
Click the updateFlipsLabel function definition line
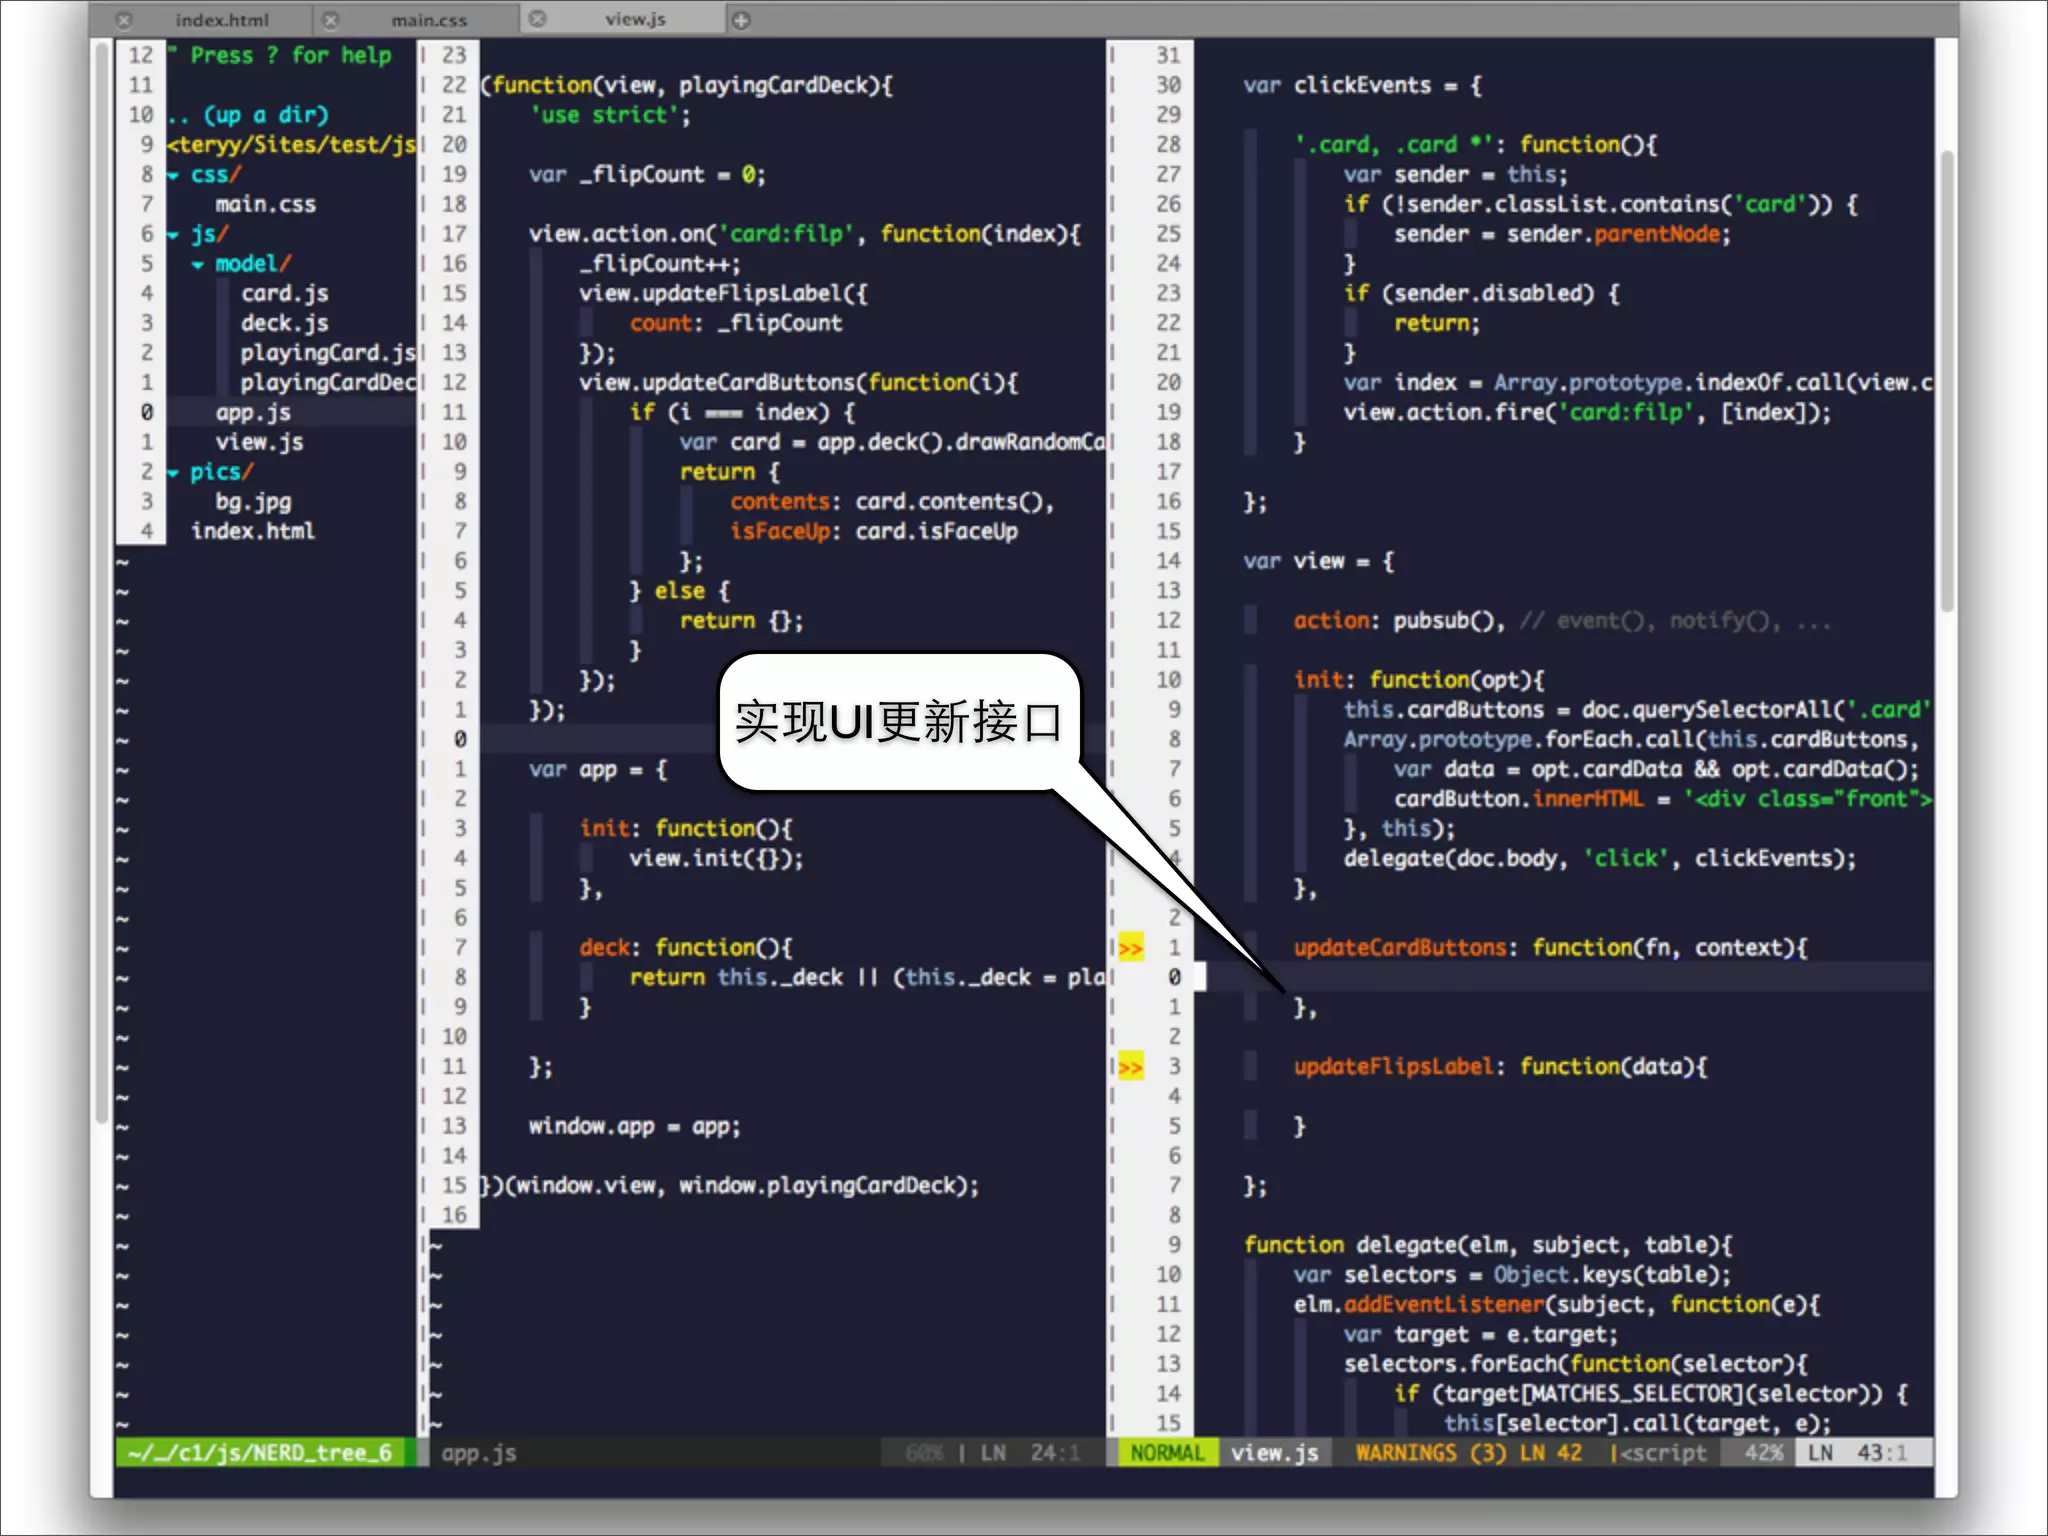point(1500,1066)
